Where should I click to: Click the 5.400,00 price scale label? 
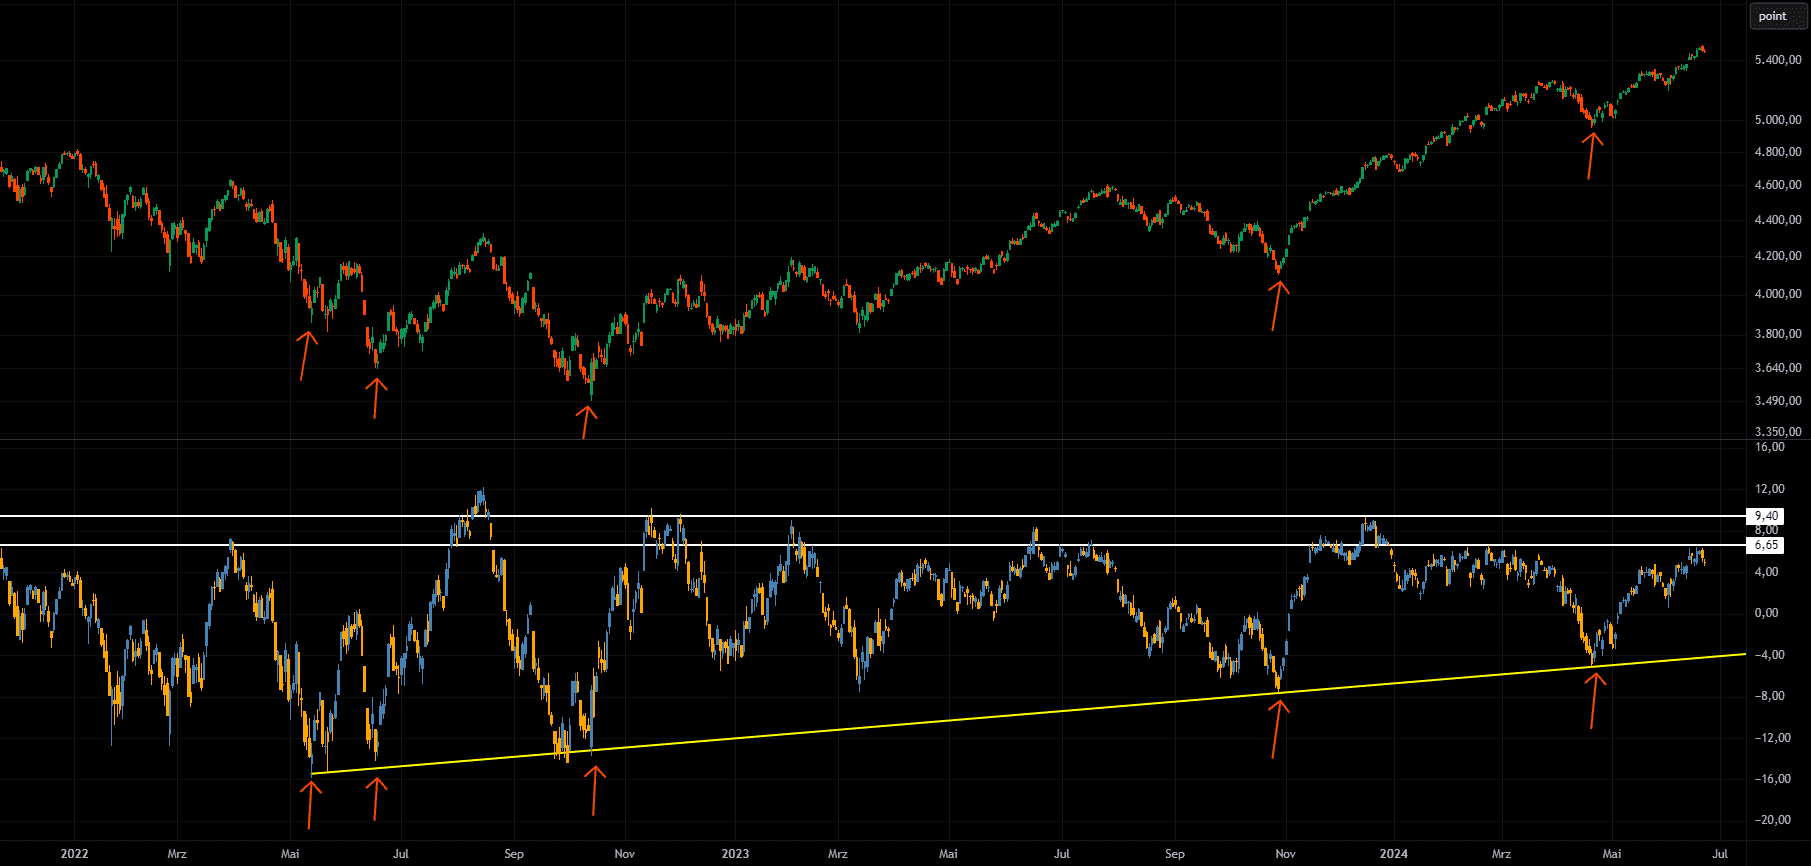(1778, 60)
